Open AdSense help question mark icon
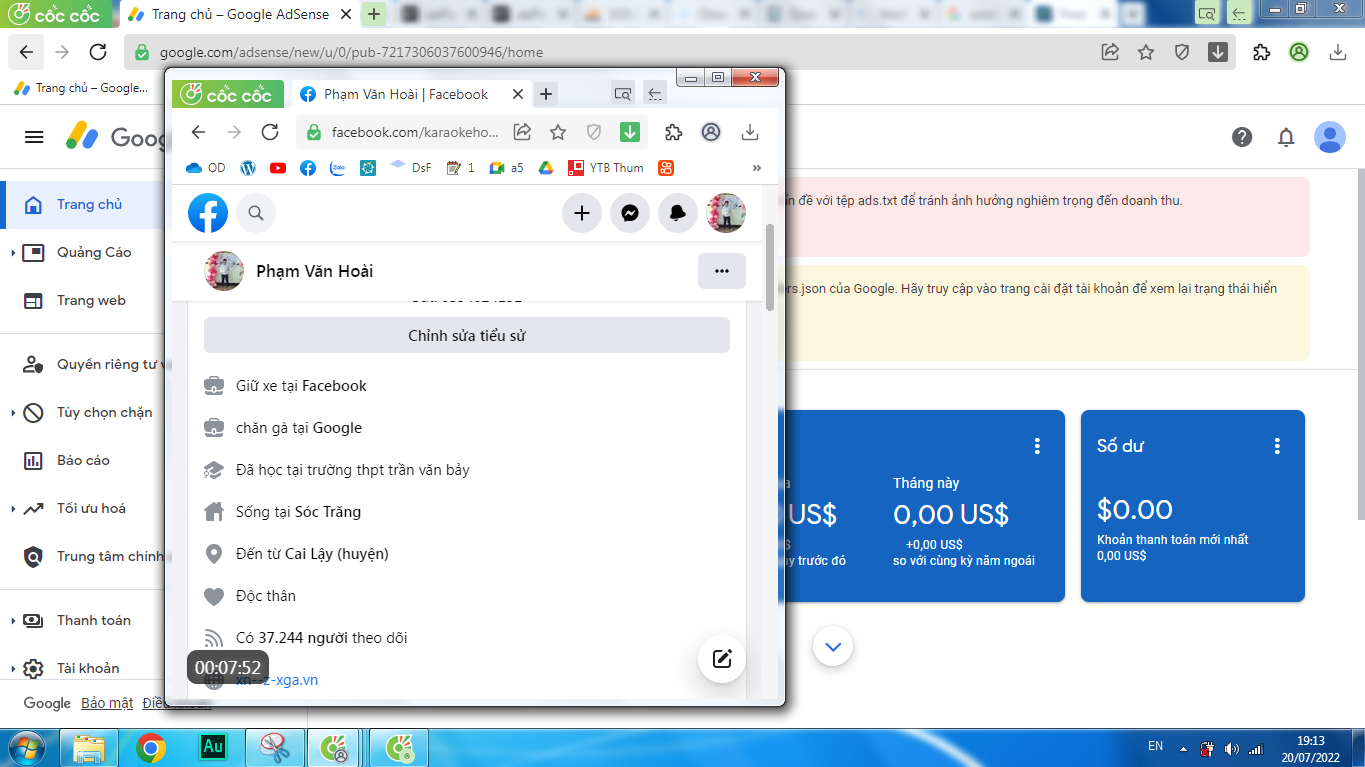This screenshot has width=1365, height=767. 1242,137
